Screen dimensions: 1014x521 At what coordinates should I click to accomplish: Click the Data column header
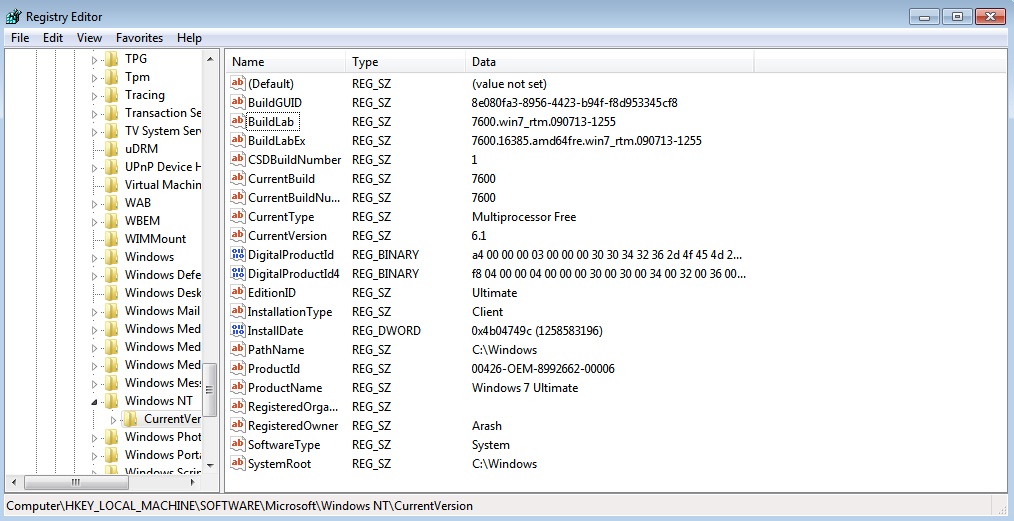(x=609, y=62)
